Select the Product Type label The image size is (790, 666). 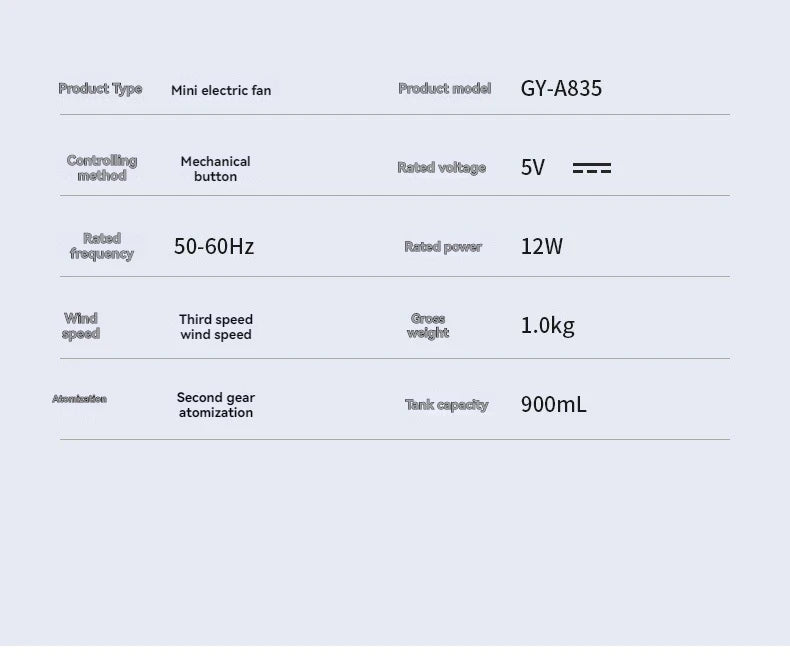pos(100,89)
